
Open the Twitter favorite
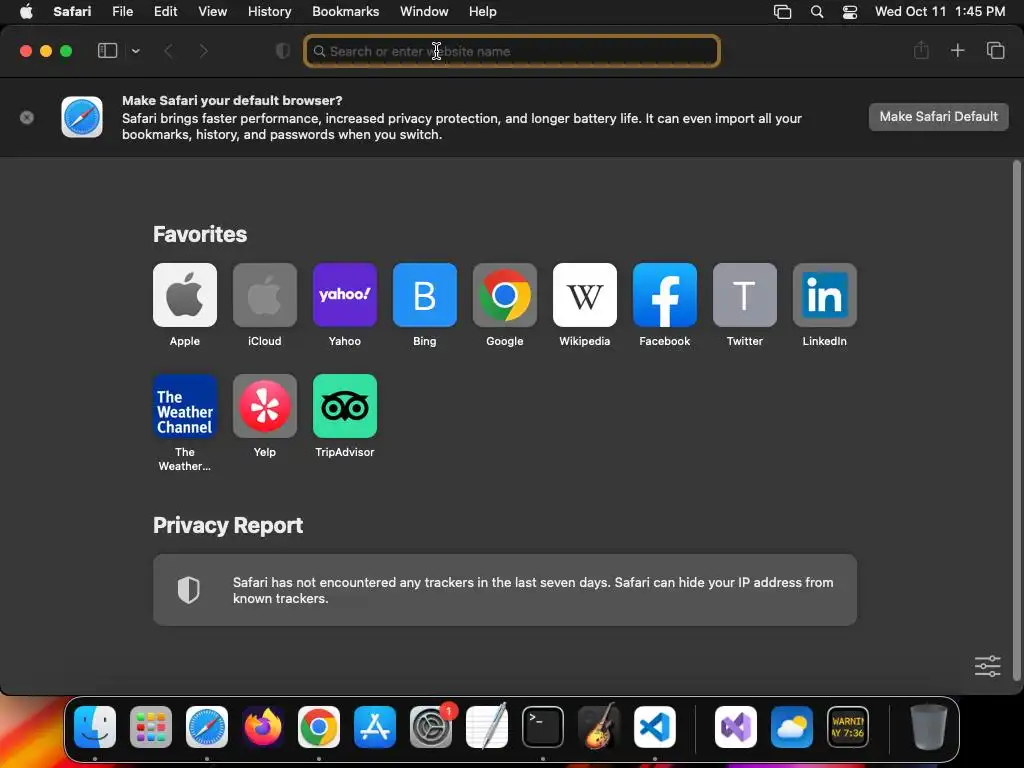pos(744,295)
